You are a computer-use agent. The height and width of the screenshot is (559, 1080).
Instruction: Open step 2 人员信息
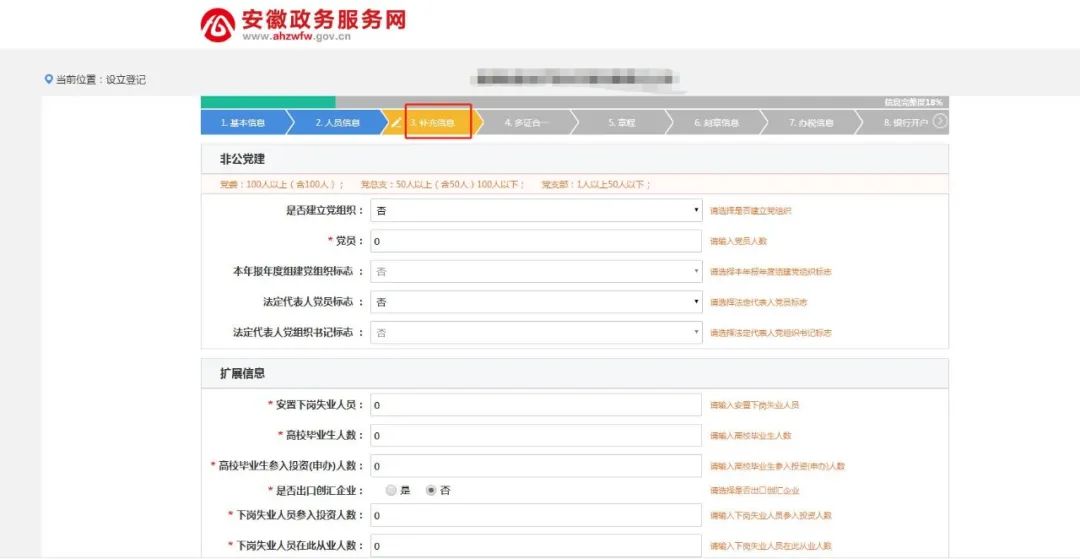[338, 123]
